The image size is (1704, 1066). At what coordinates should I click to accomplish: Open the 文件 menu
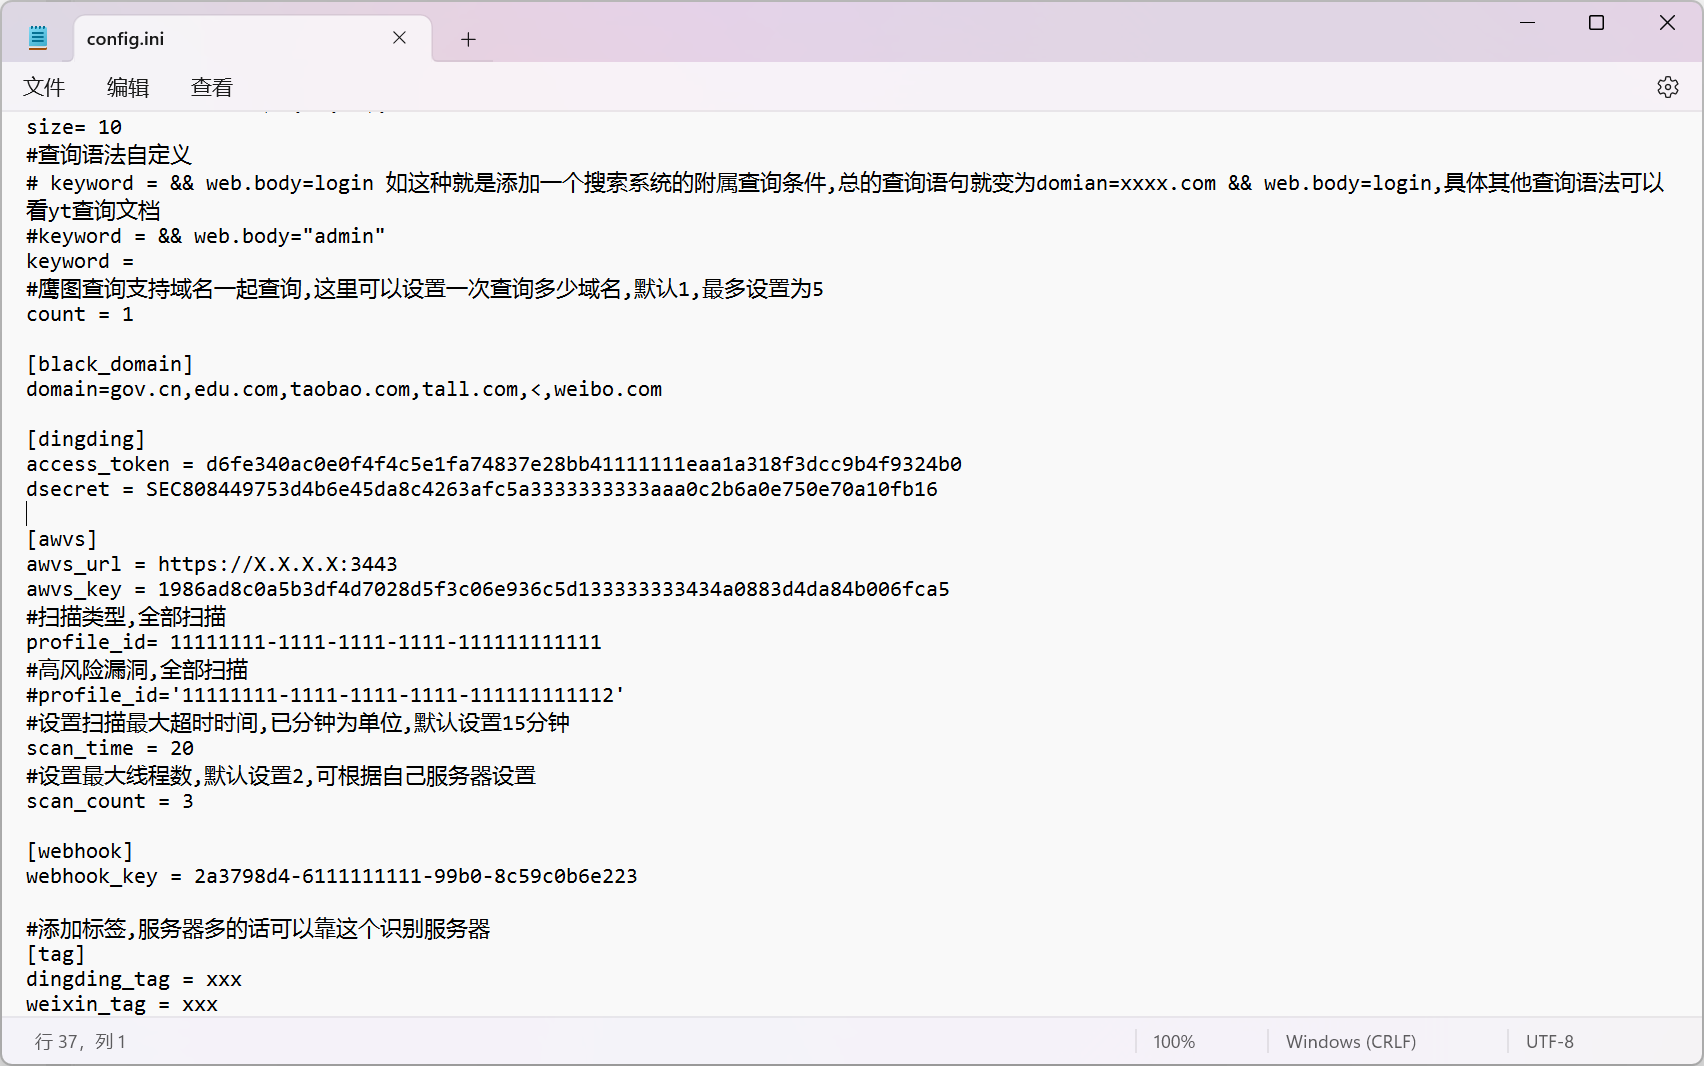point(44,87)
